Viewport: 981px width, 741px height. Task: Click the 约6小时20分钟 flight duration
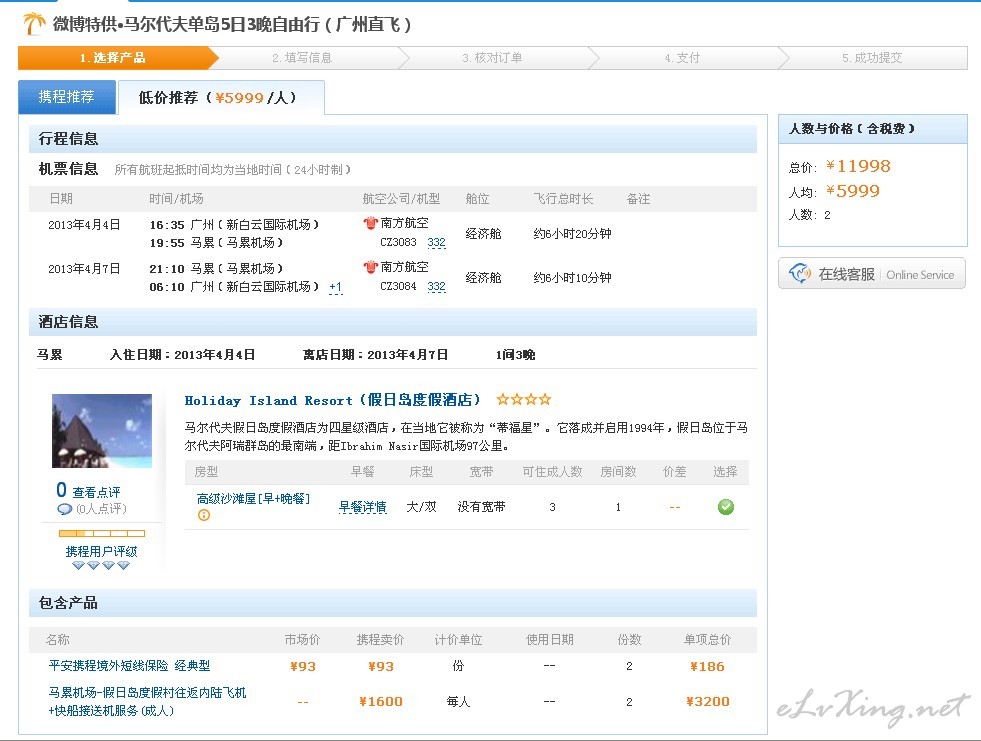point(572,233)
